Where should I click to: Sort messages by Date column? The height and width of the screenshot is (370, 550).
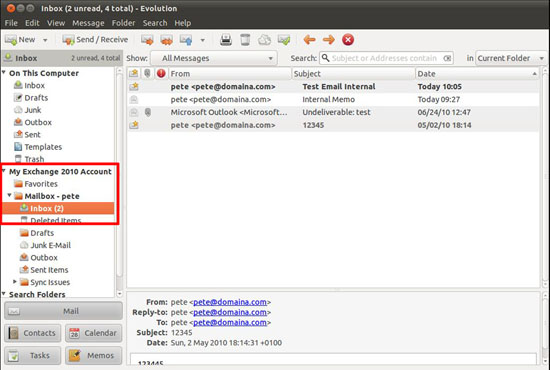477,74
